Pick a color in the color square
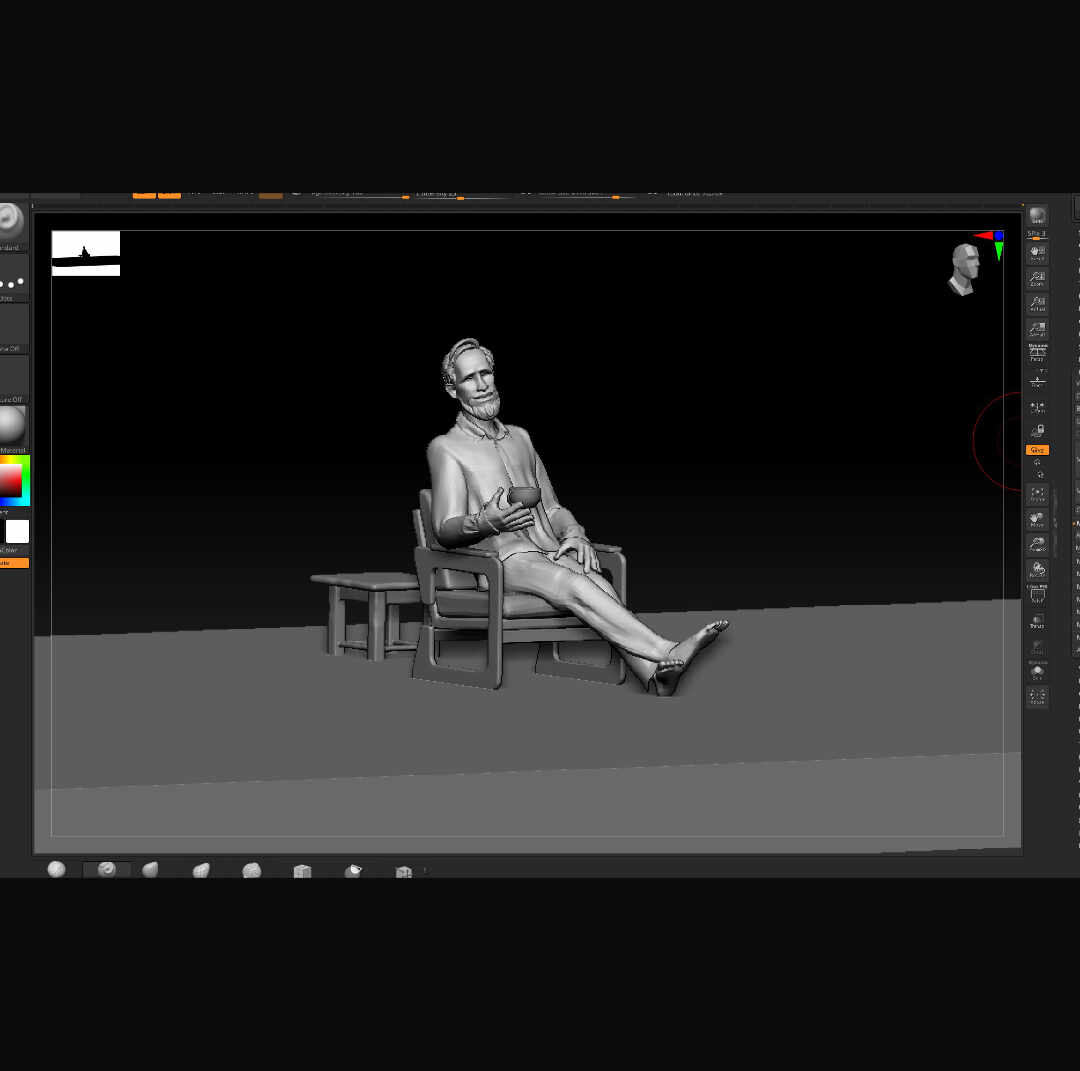This screenshot has height=1071, width=1080. pyautogui.click(x=11, y=480)
